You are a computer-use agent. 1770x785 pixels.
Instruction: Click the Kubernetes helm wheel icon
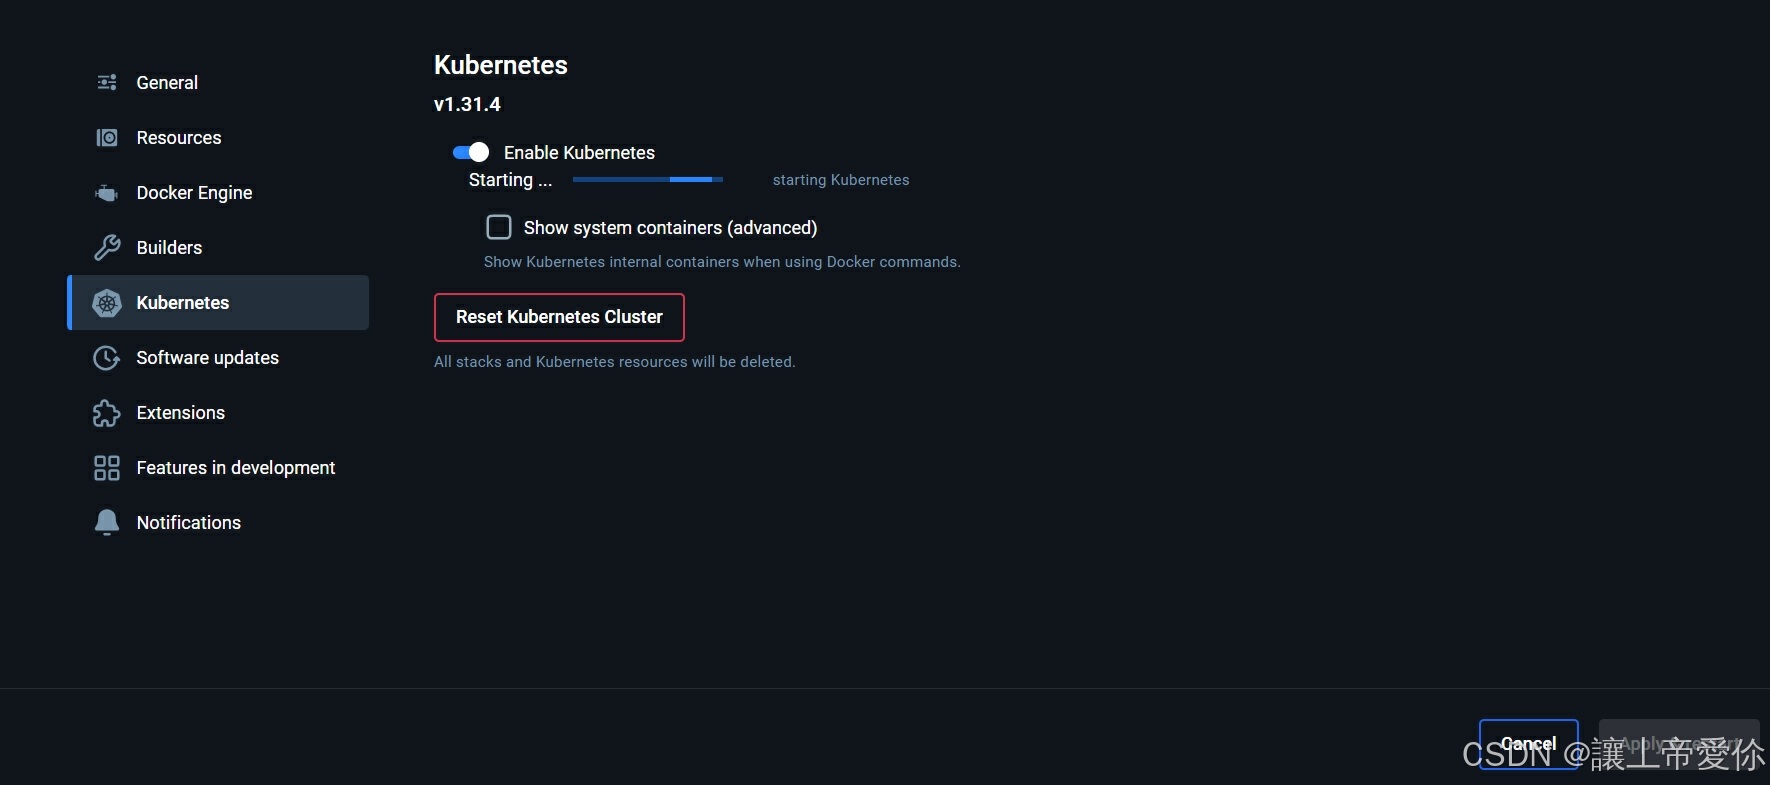pos(107,303)
